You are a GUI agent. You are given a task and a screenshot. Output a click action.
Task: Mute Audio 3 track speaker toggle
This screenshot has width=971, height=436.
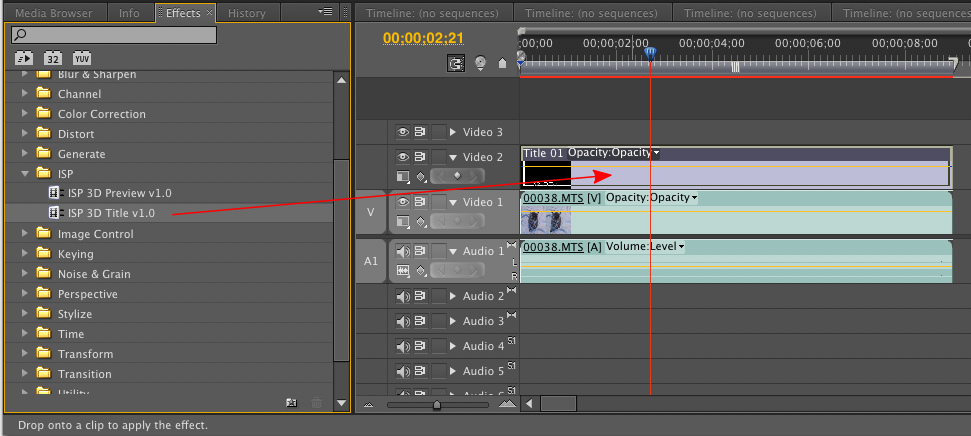pyautogui.click(x=403, y=321)
